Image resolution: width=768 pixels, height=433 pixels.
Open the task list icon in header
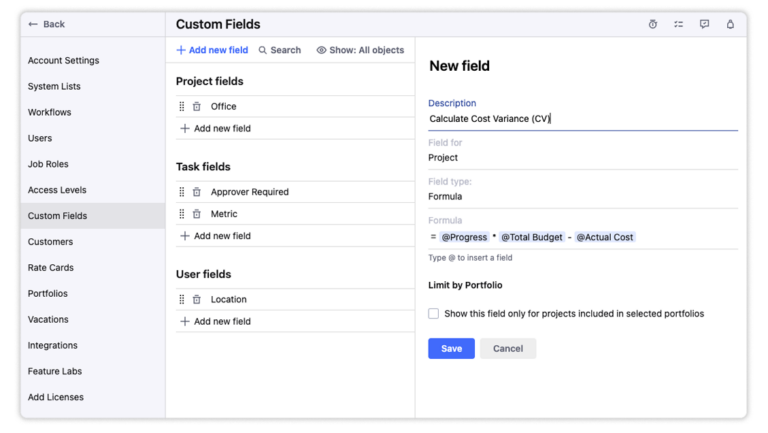click(678, 24)
